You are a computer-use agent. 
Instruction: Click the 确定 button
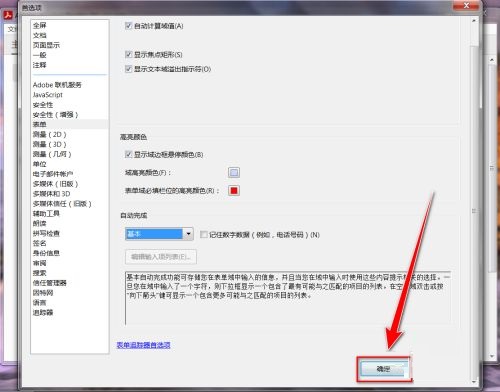384,369
